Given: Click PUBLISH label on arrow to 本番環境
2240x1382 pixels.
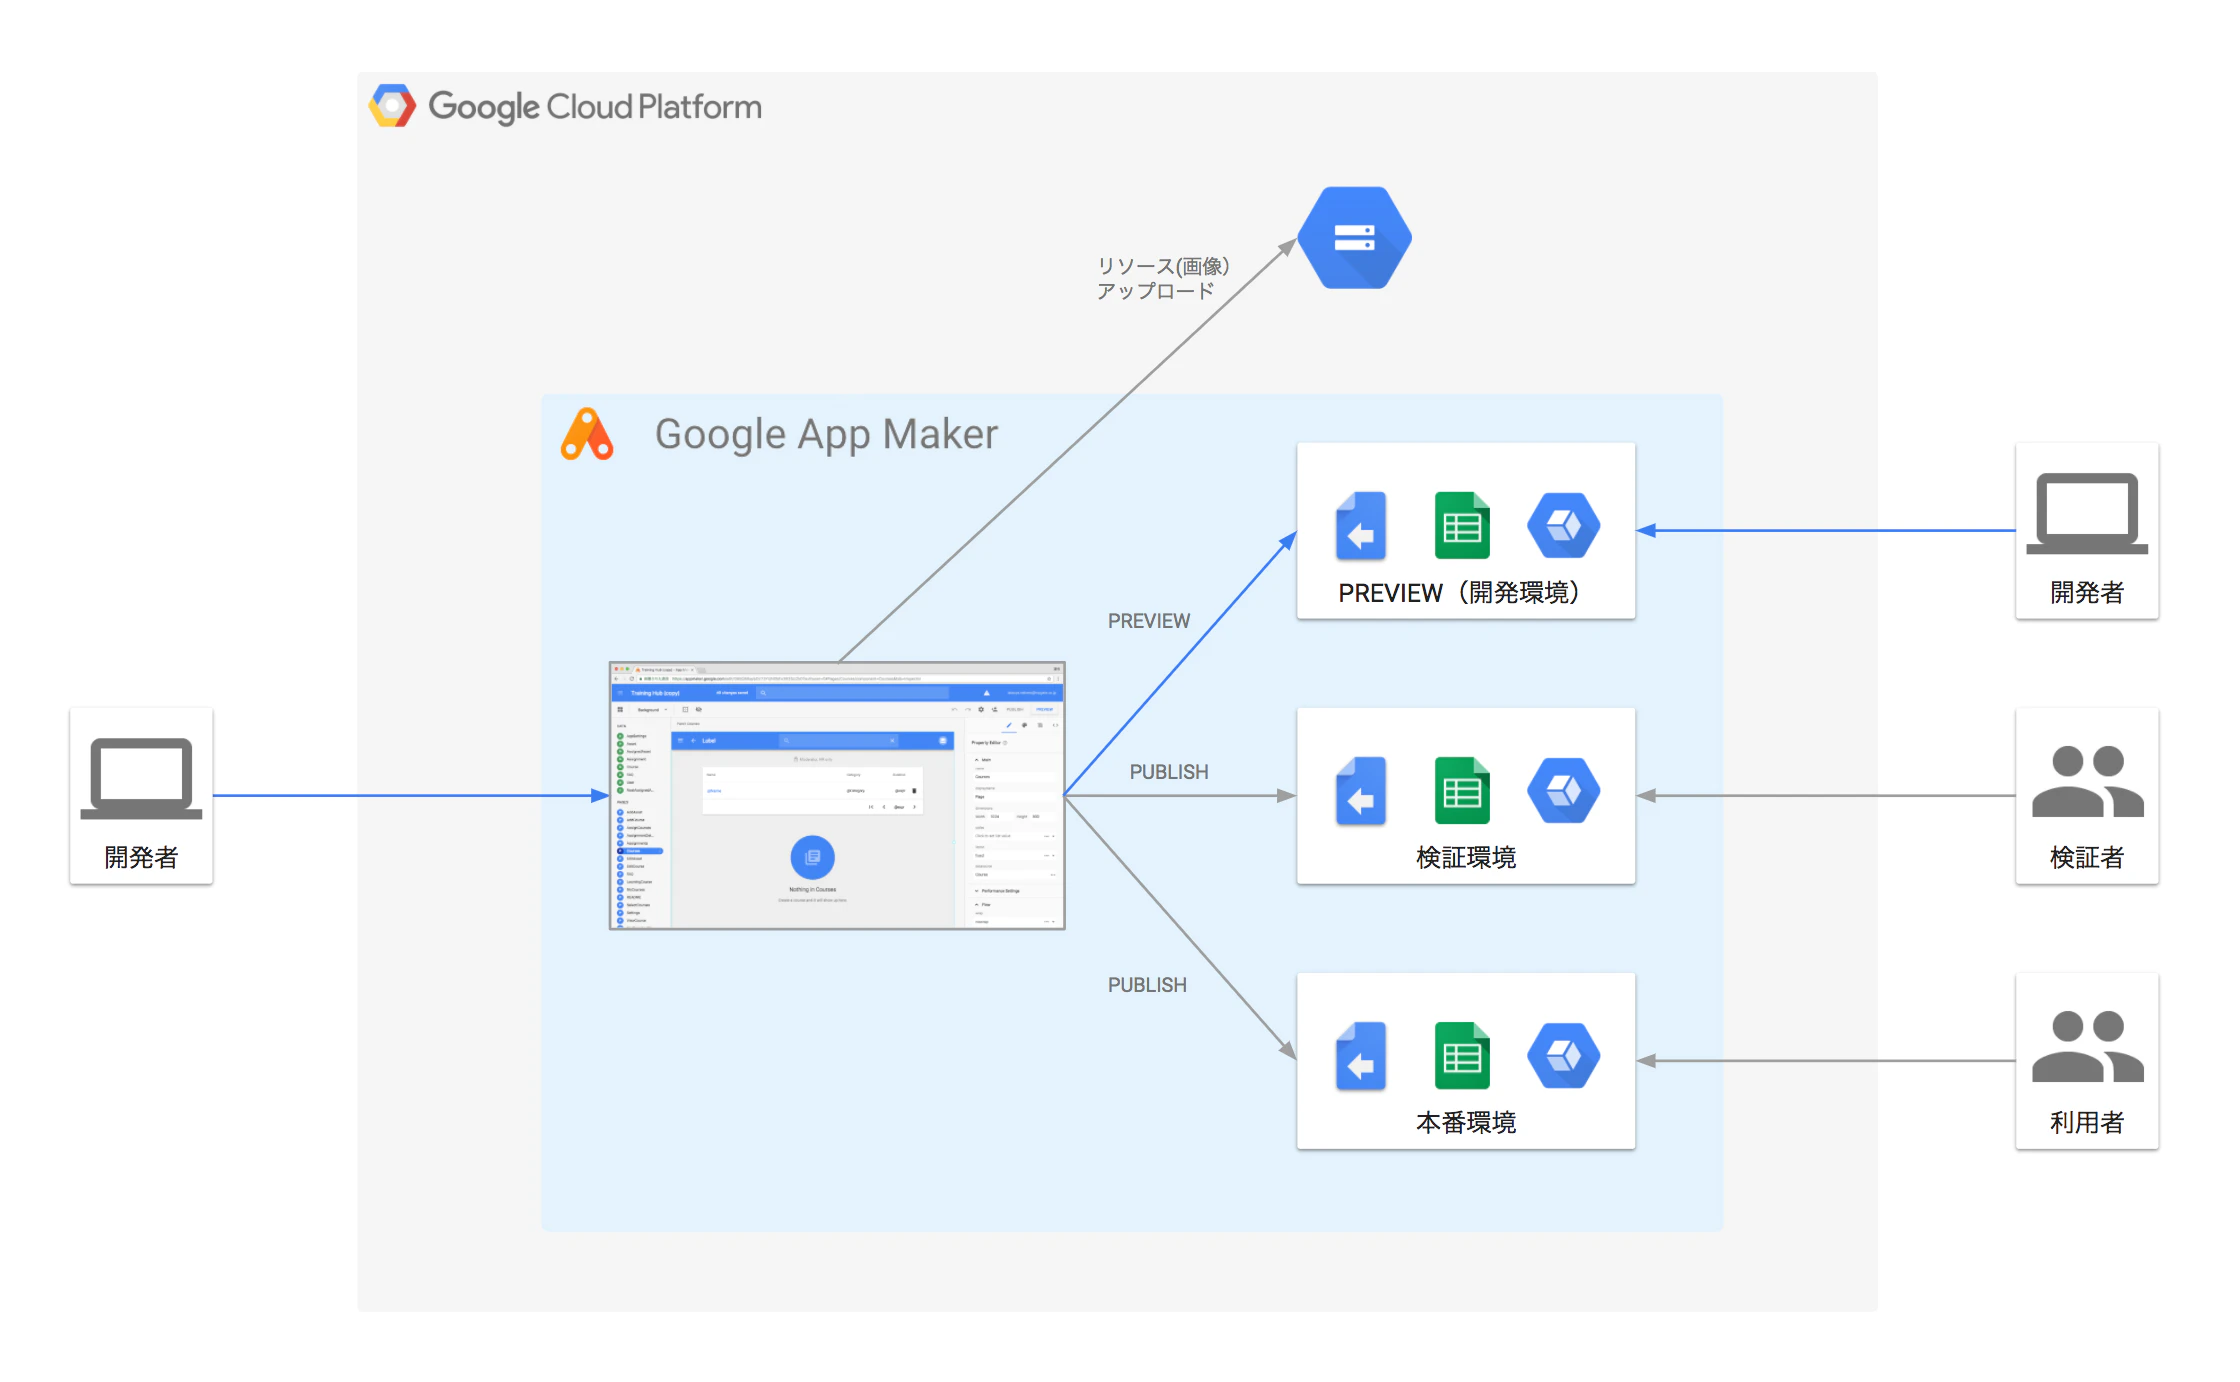Looking at the screenshot, I should click(x=1147, y=985).
